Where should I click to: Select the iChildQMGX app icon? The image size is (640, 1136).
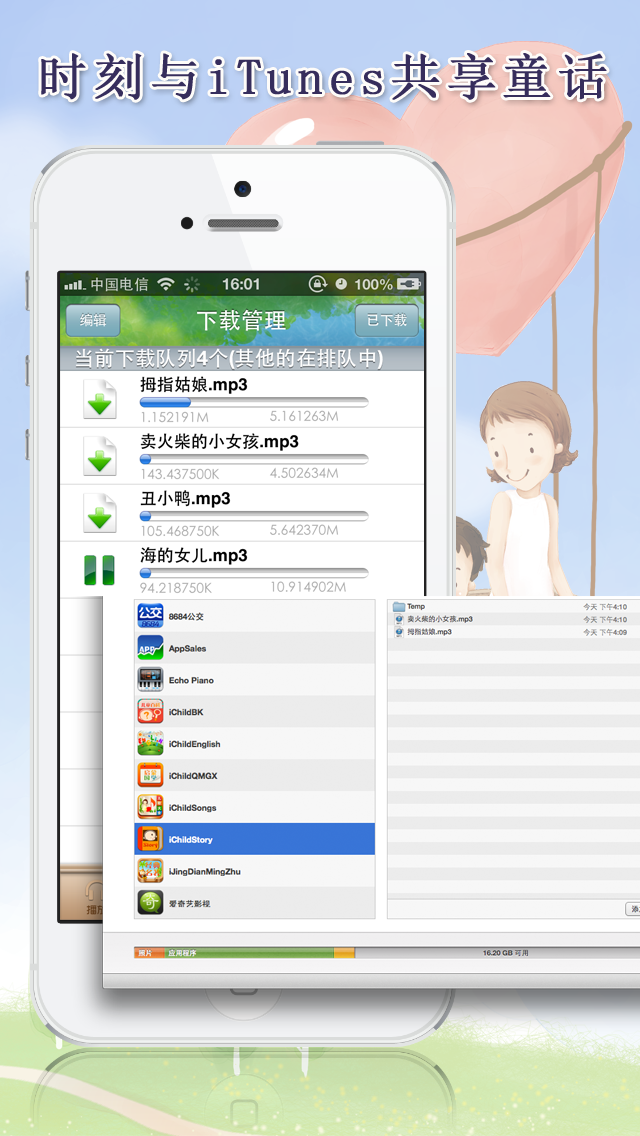point(150,776)
